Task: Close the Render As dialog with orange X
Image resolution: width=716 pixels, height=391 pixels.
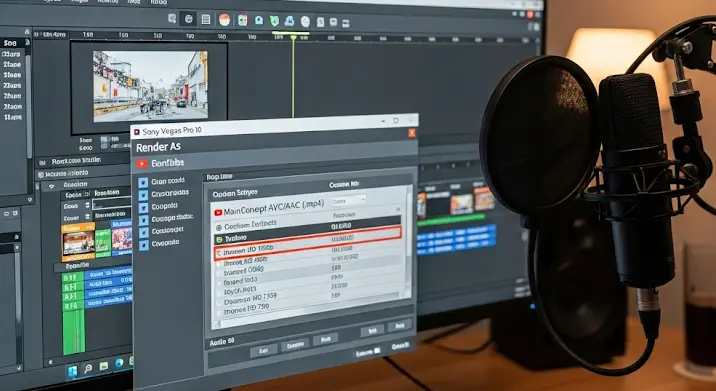Action: 412,133
